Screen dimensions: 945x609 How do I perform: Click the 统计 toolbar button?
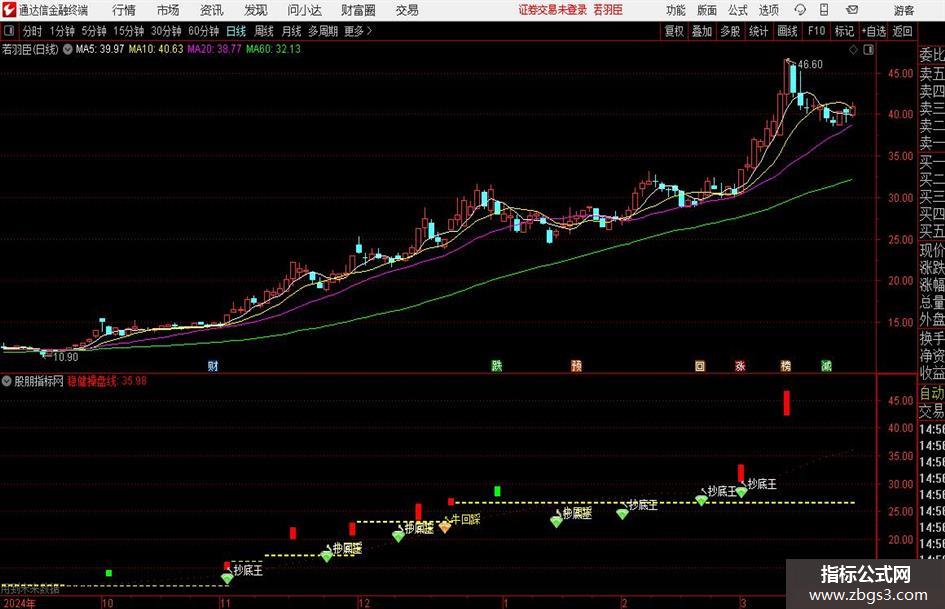click(x=758, y=31)
